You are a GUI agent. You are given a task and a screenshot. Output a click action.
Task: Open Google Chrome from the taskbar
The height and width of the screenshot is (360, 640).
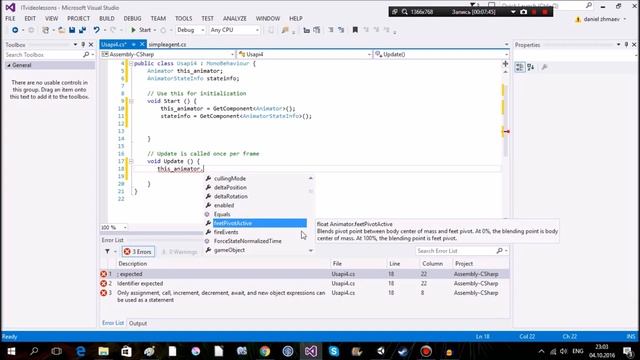[x=265, y=351]
